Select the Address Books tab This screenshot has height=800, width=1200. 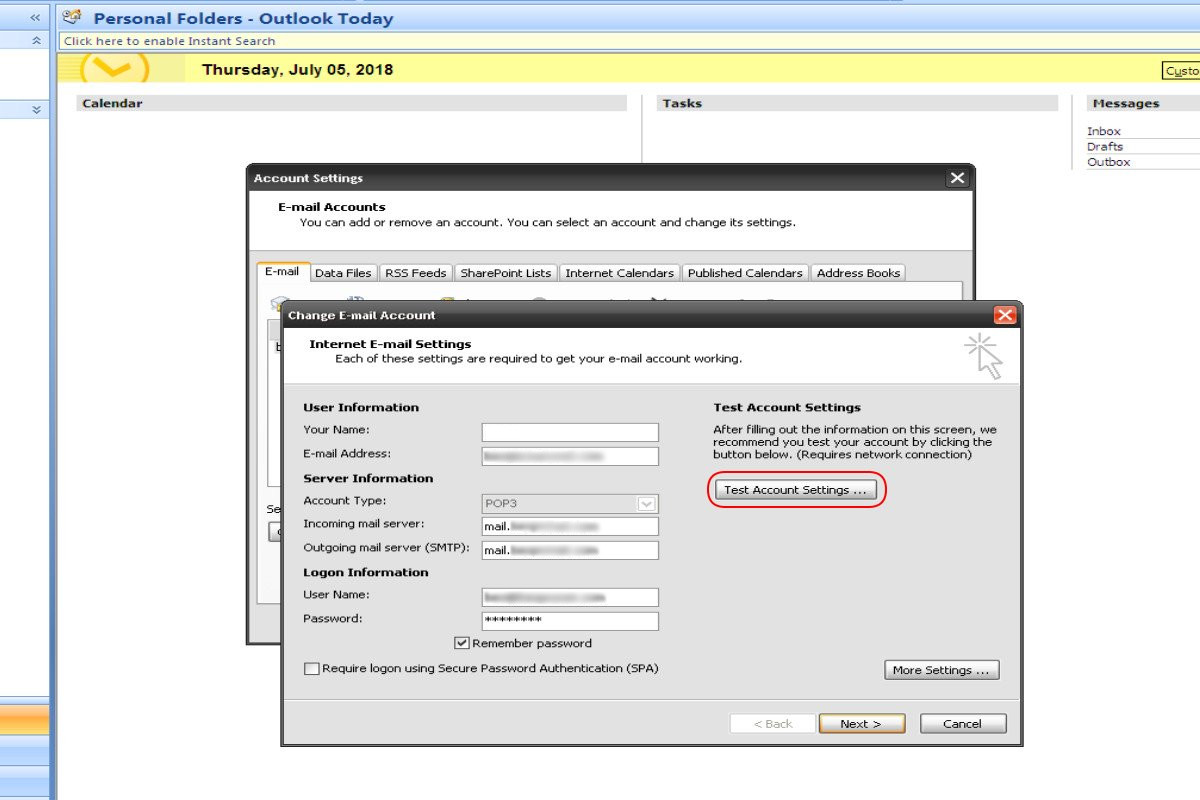point(858,273)
